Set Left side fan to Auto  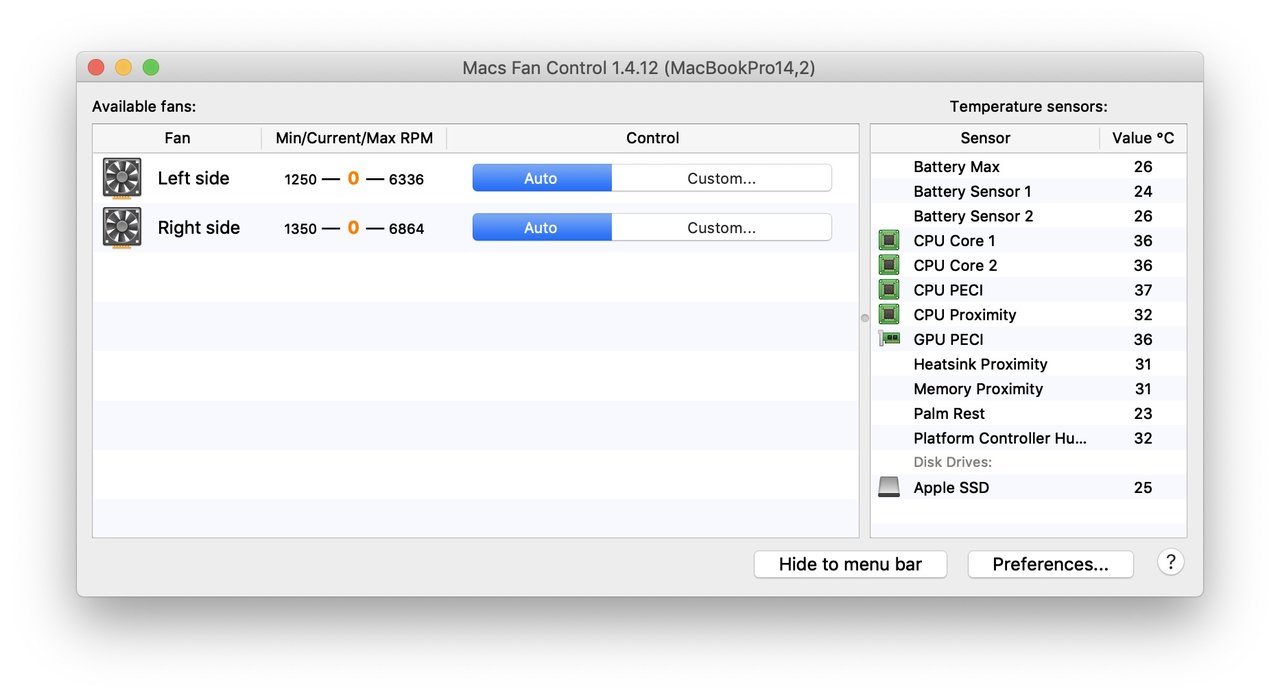click(541, 178)
